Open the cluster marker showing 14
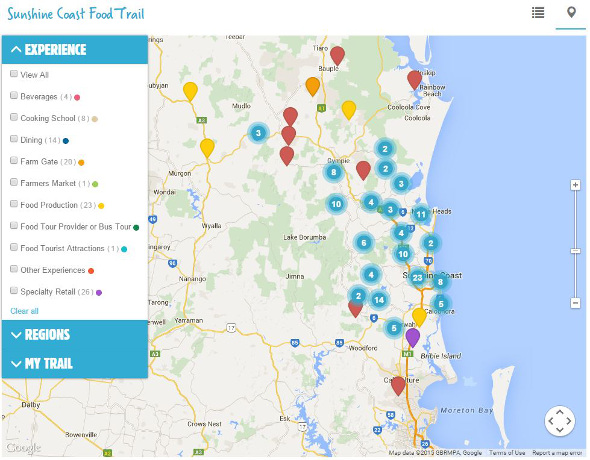Viewport: 590px width, 460px height. click(379, 300)
